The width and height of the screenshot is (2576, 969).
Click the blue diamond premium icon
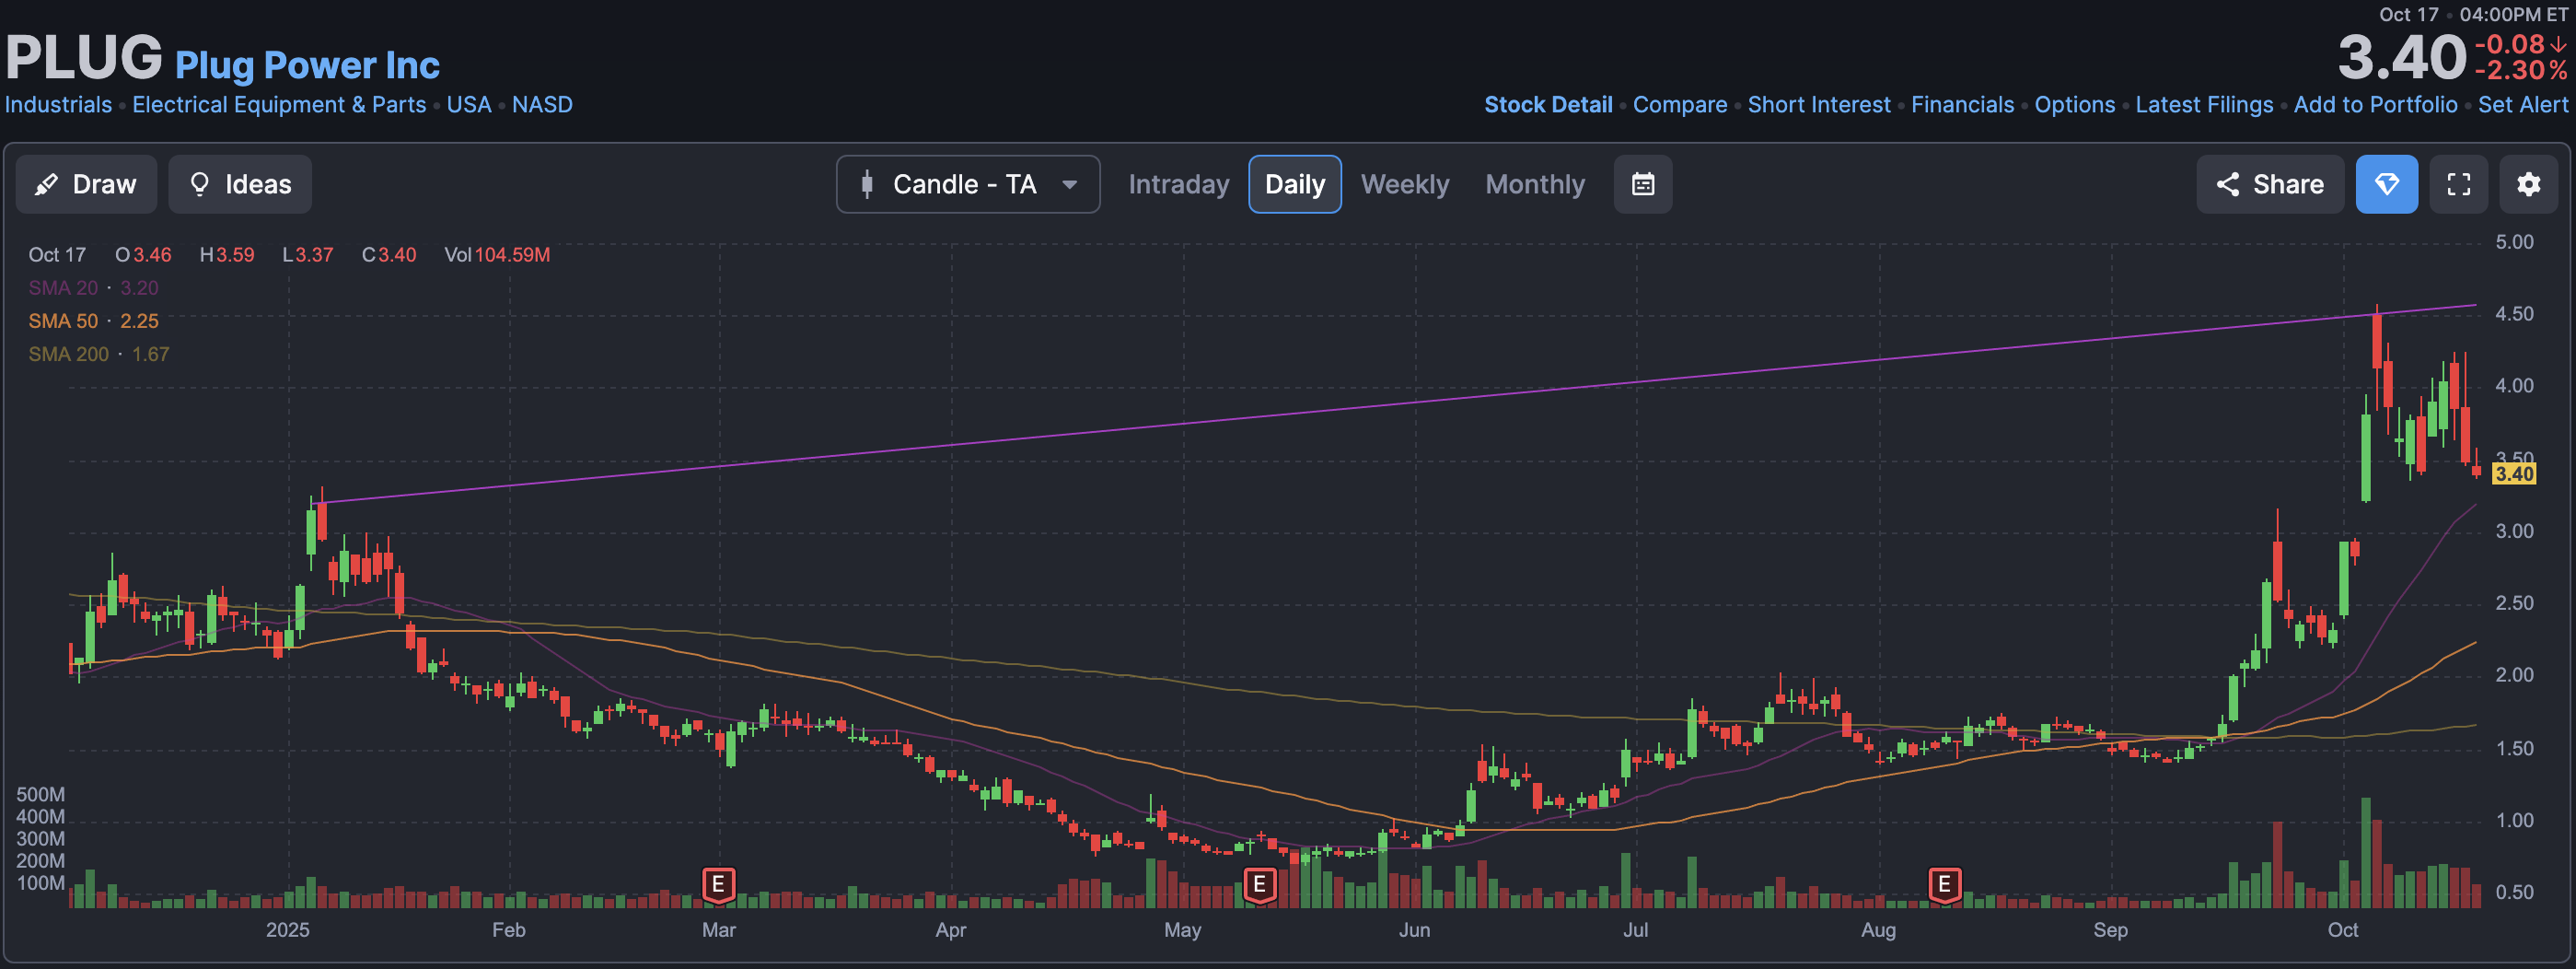pyautogui.click(x=2387, y=184)
